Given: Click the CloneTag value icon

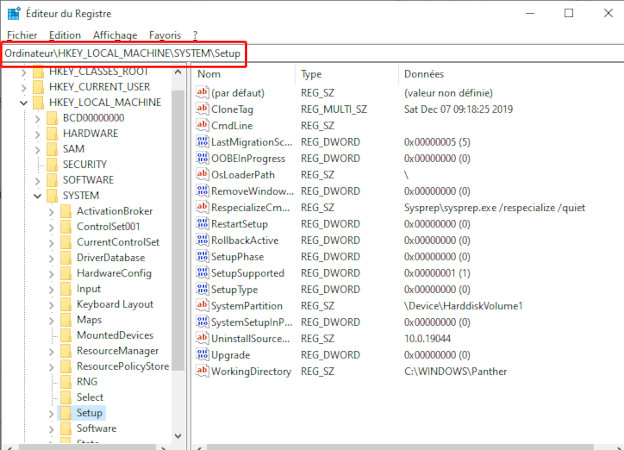Looking at the screenshot, I should (x=202, y=109).
